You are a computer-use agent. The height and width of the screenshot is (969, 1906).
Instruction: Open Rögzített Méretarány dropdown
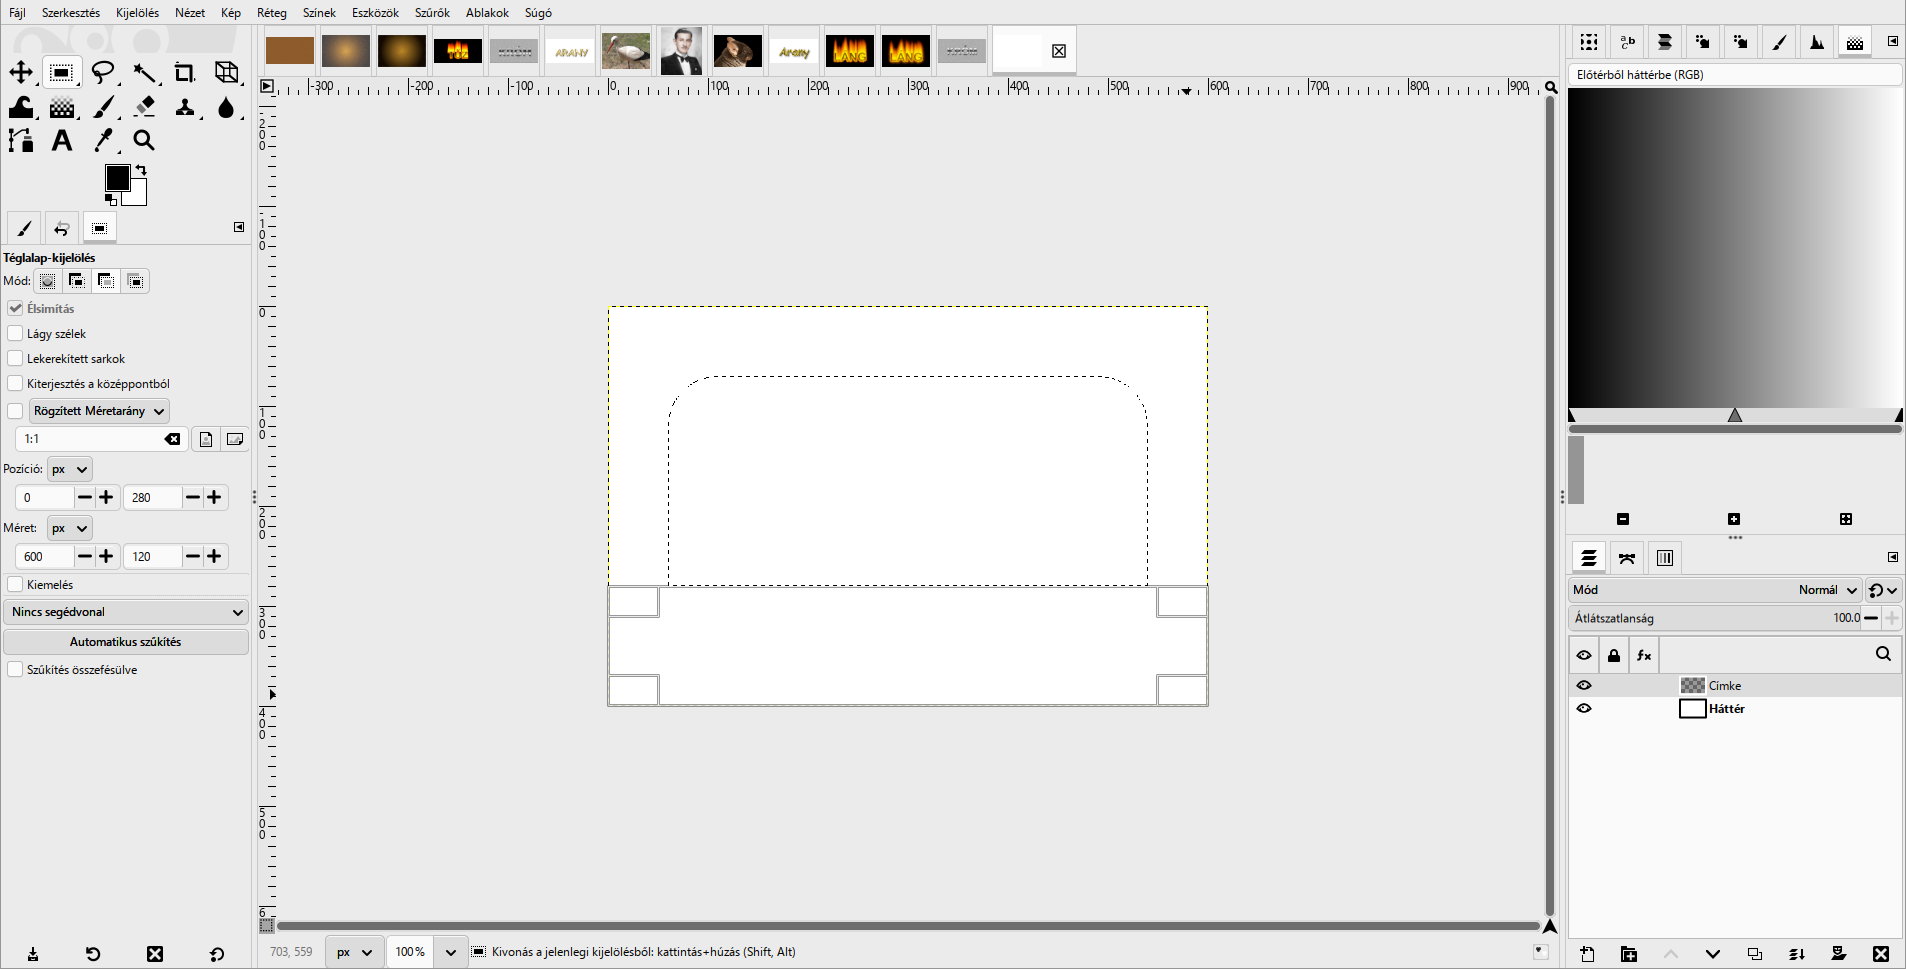point(99,411)
